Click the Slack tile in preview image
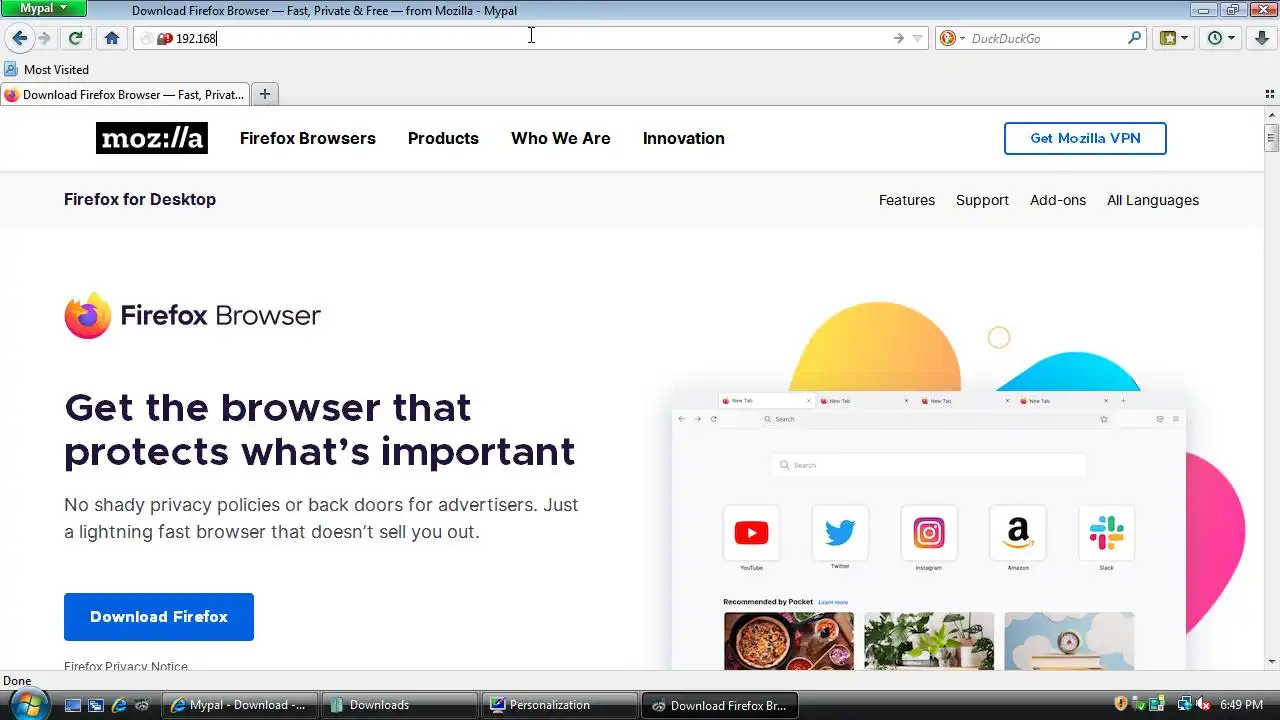The height and width of the screenshot is (720, 1280). pos(1106,533)
